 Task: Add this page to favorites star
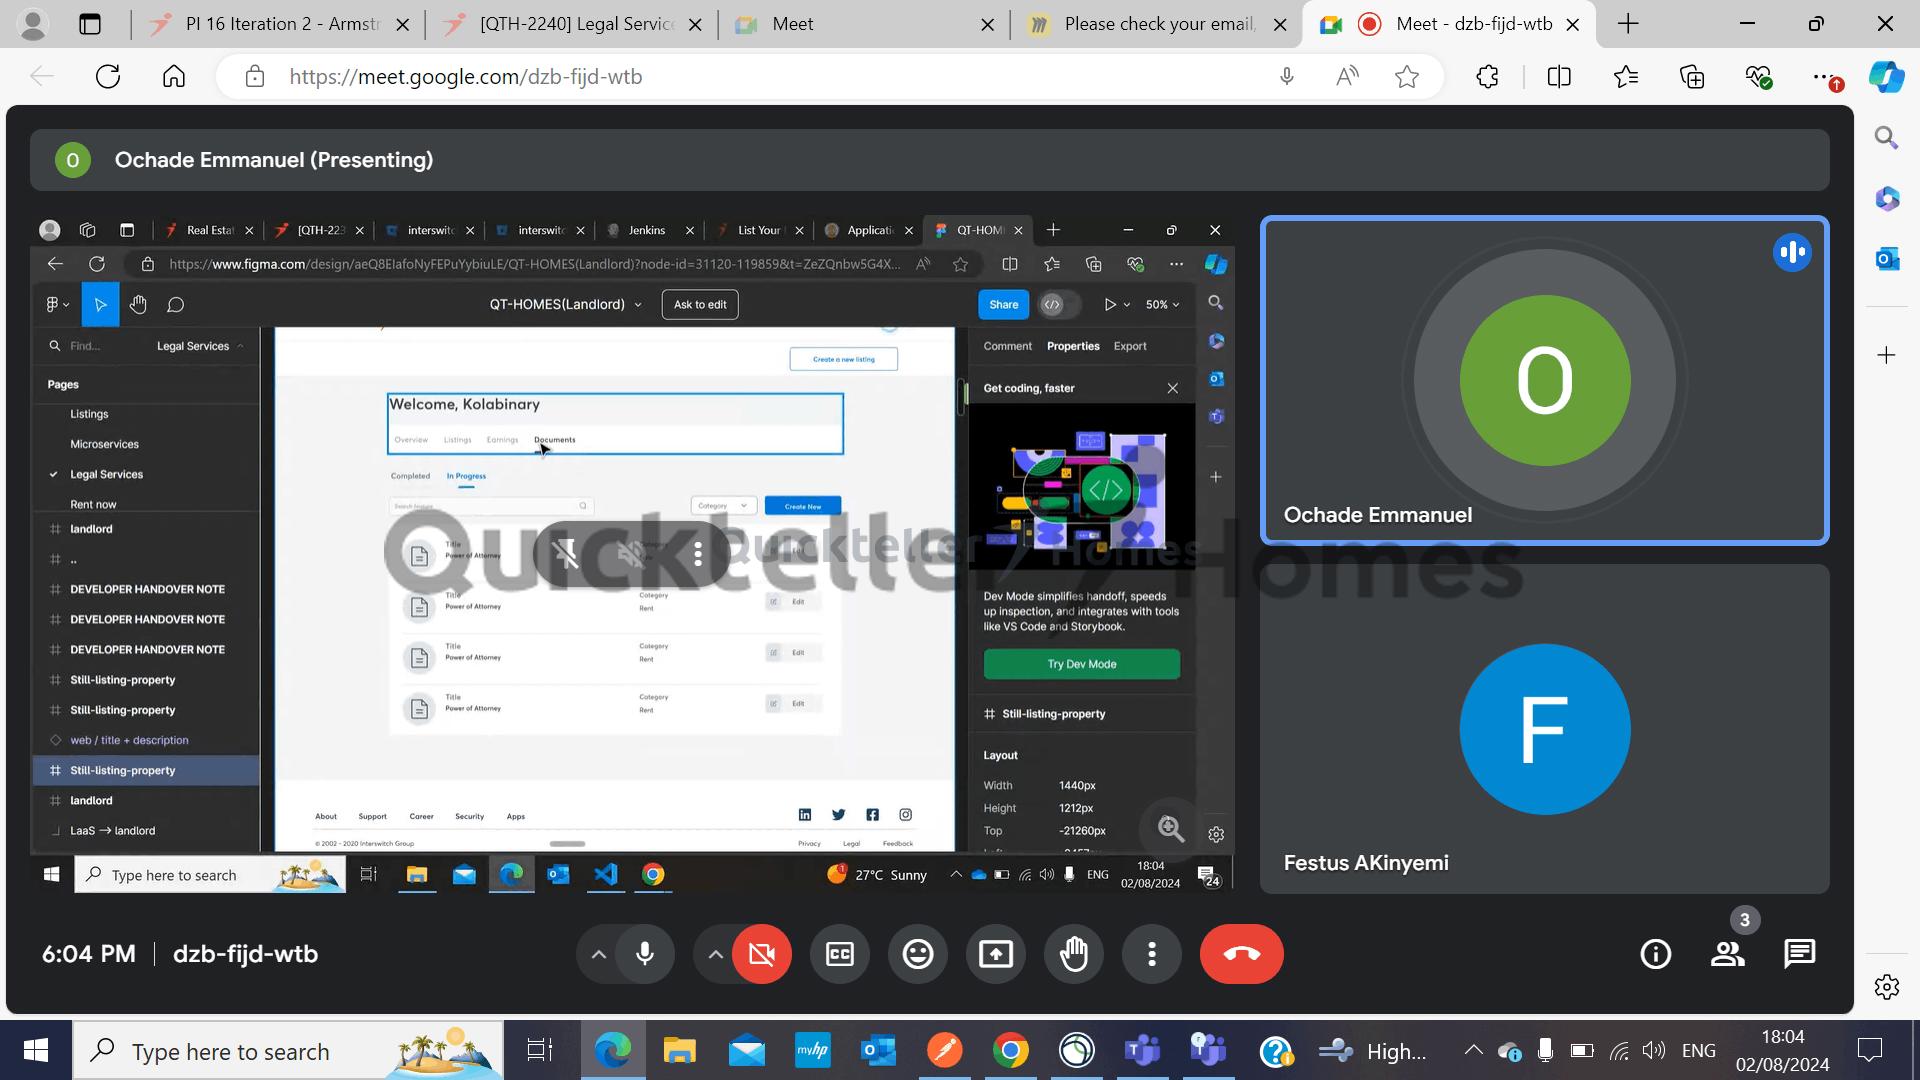[1406, 77]
